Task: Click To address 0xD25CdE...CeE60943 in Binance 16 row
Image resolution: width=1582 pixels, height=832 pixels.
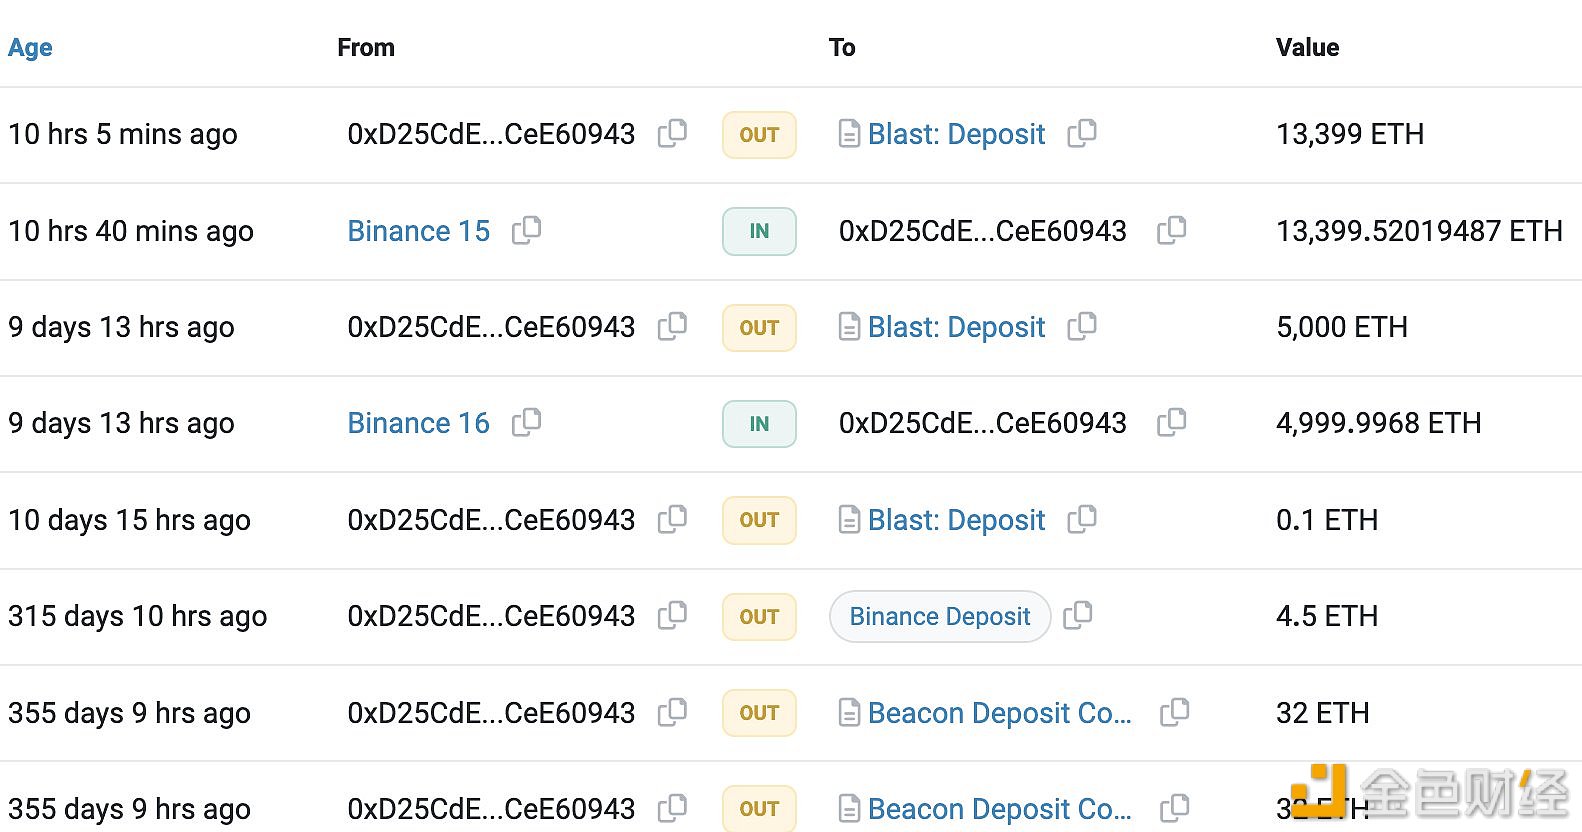Action: point(983,423)
